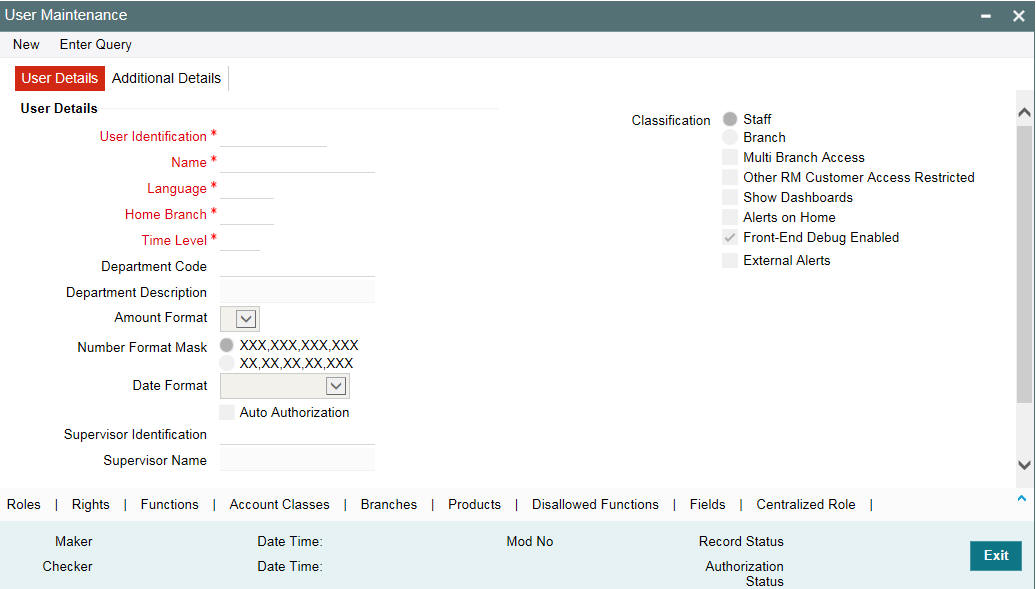Open the Functions subsystem
Screen dimensions: 1036x589
[x=169, y=504]
